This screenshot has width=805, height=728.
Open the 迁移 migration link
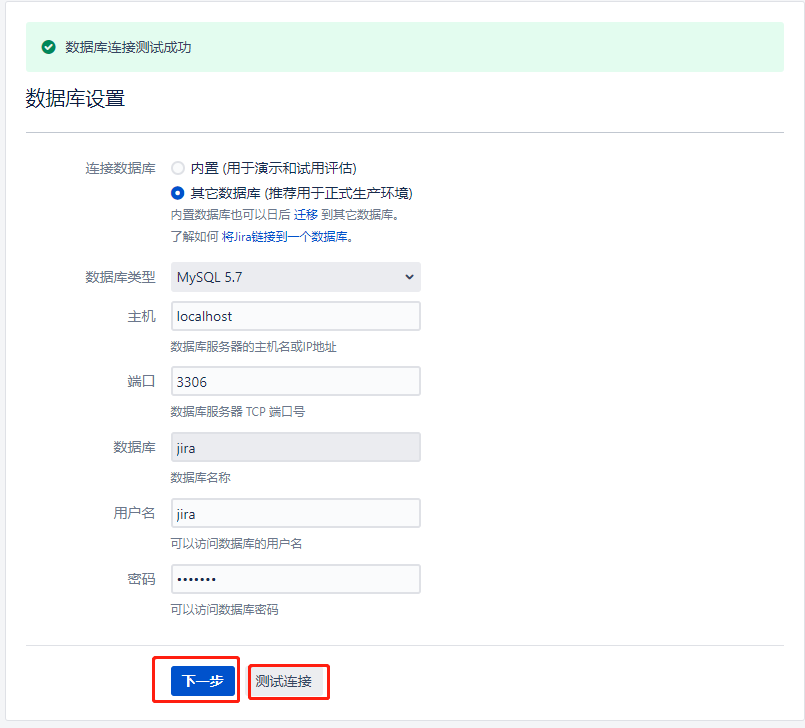[x=305, y=215]
